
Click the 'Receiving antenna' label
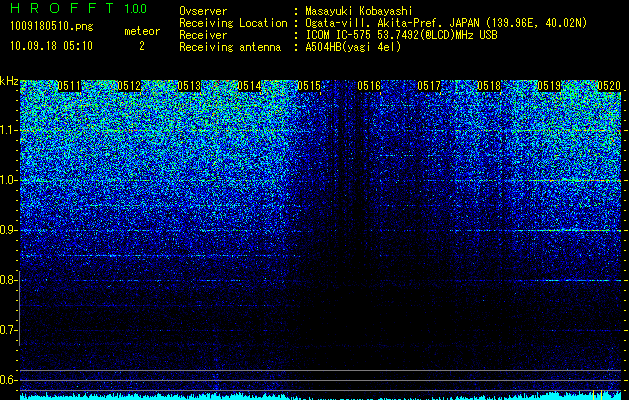230,47
